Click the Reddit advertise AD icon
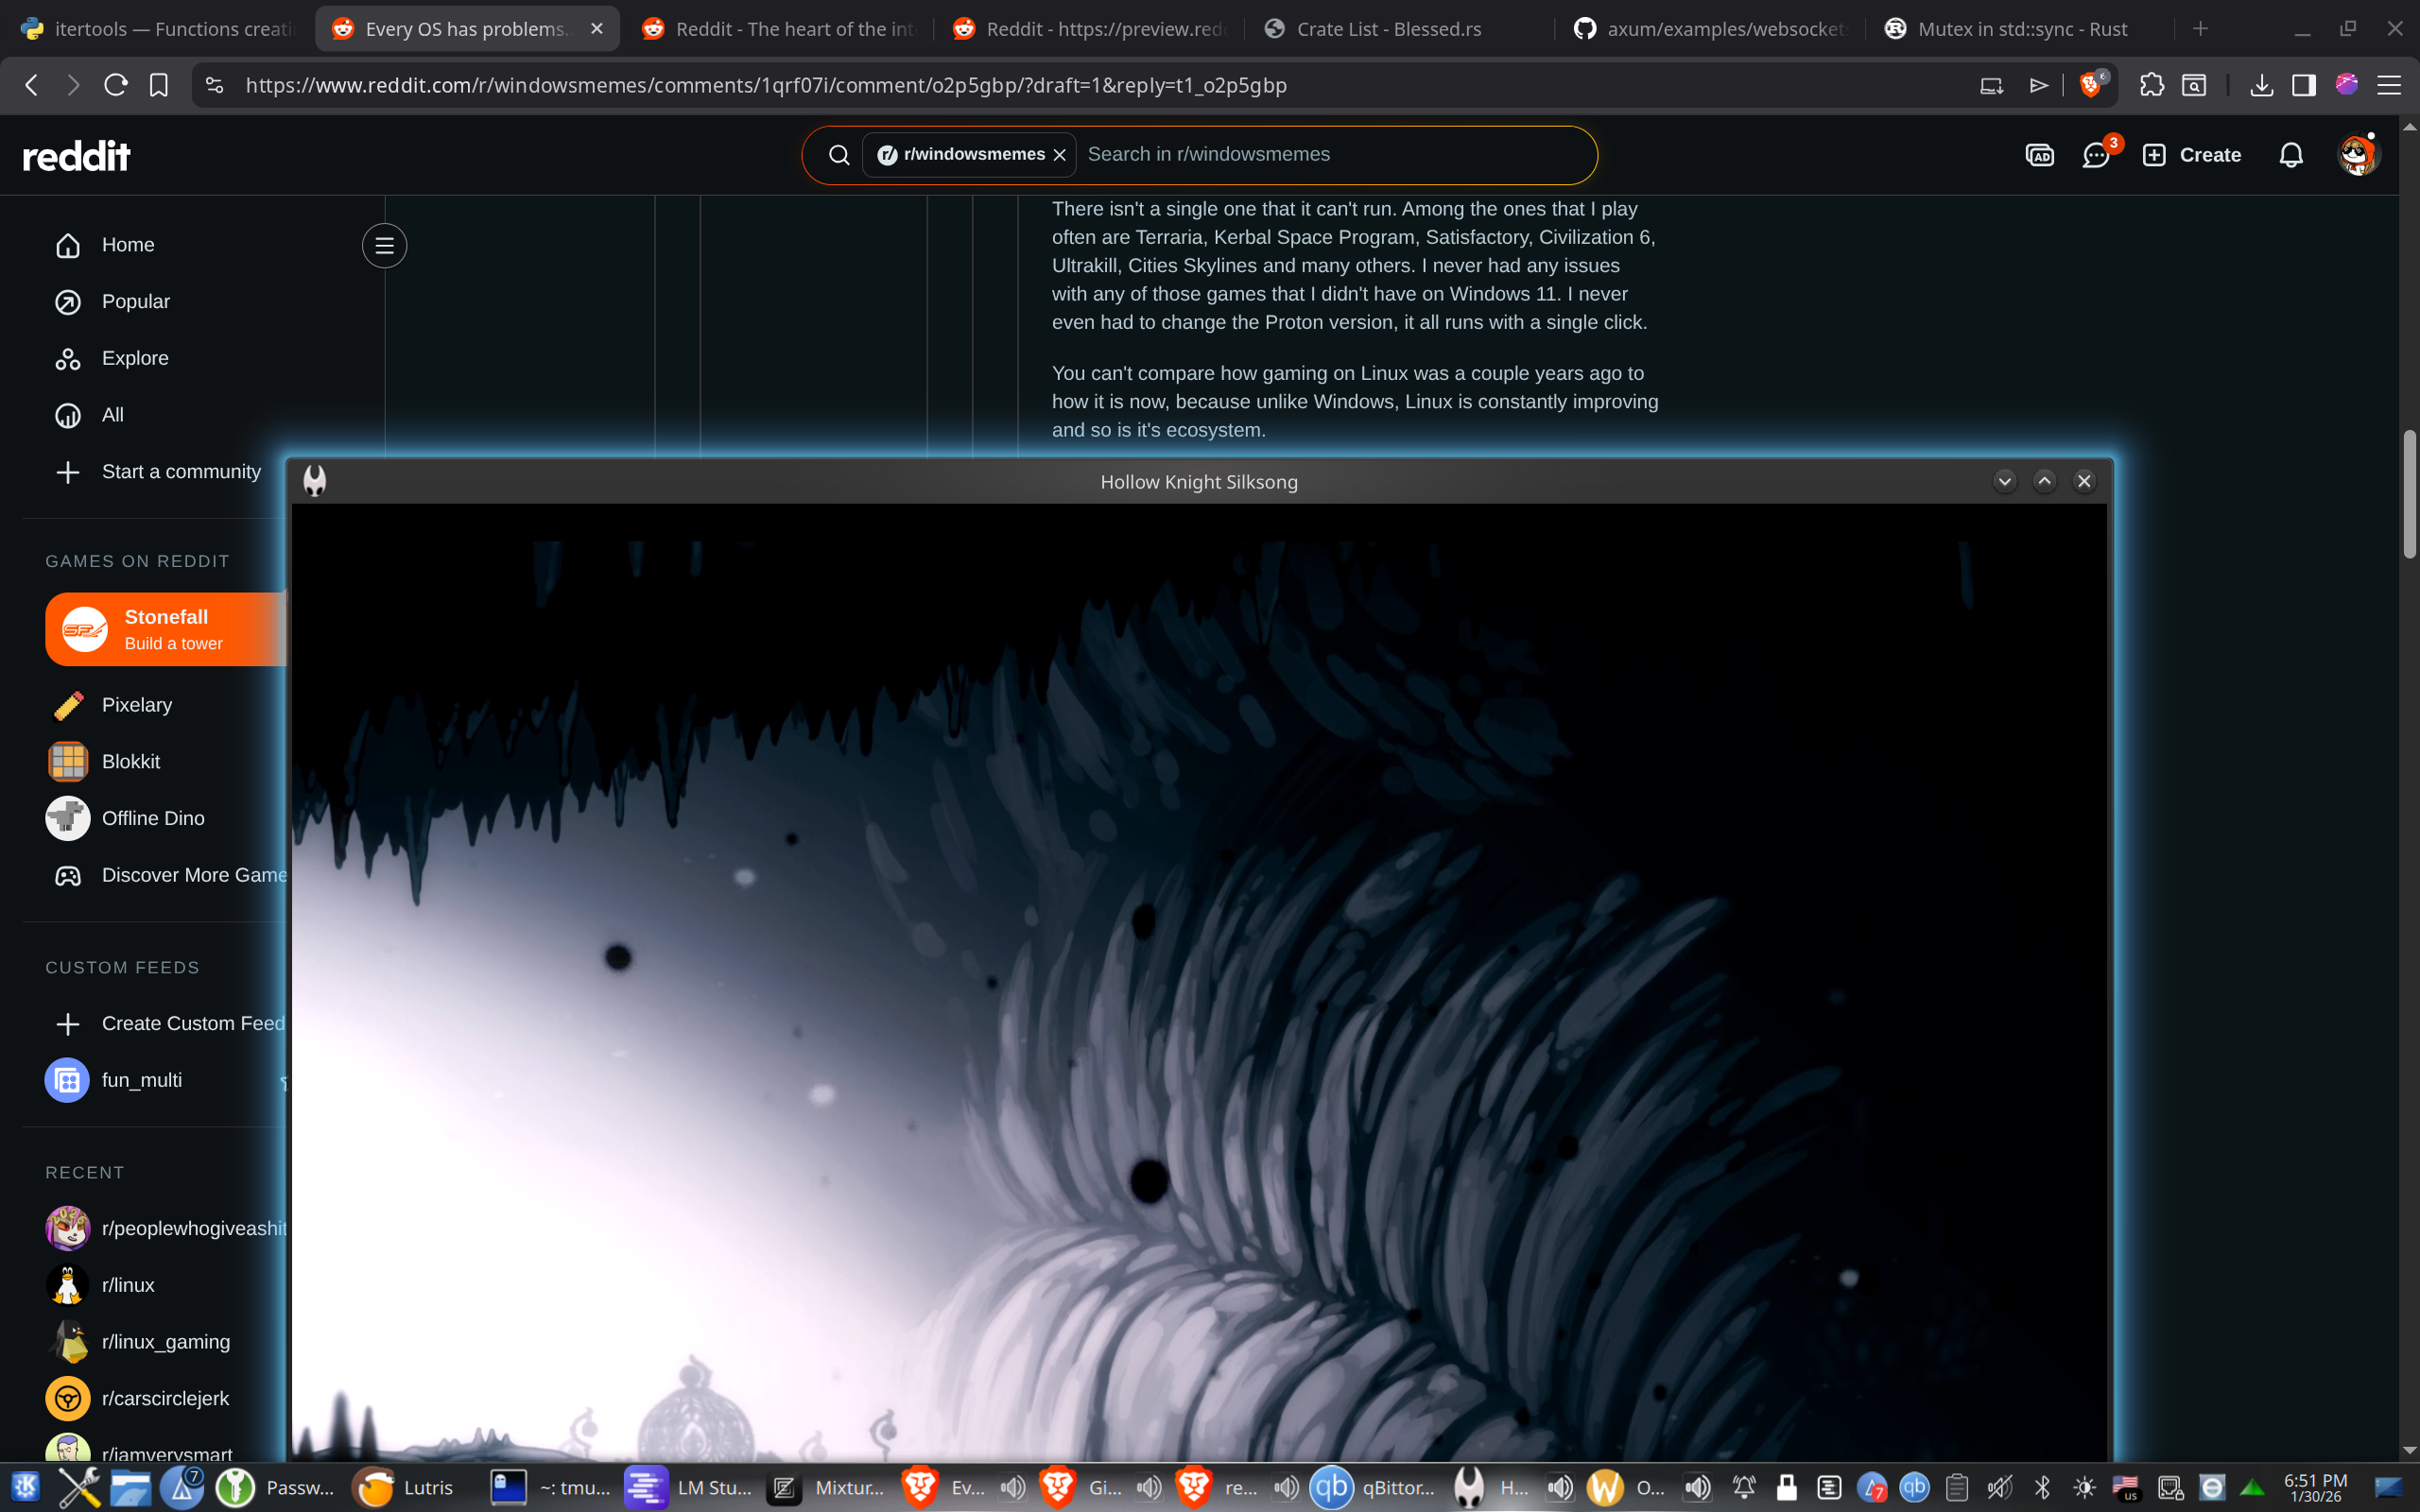The image size is (2420, 1512). 2039,155
